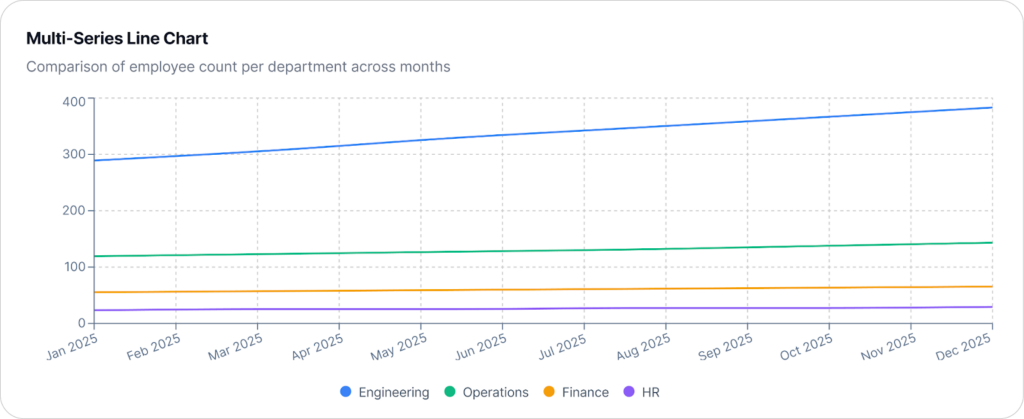The width and height of the screenshot is (1024, 419).
Task: Click the 200 y-axis value label
Action: [x=73, y=211]
